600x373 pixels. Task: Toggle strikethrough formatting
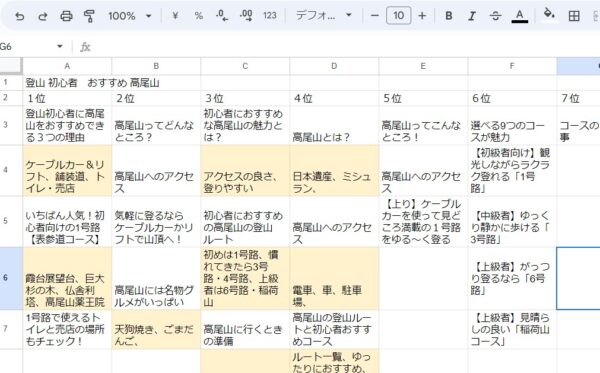tap(496, 16)
